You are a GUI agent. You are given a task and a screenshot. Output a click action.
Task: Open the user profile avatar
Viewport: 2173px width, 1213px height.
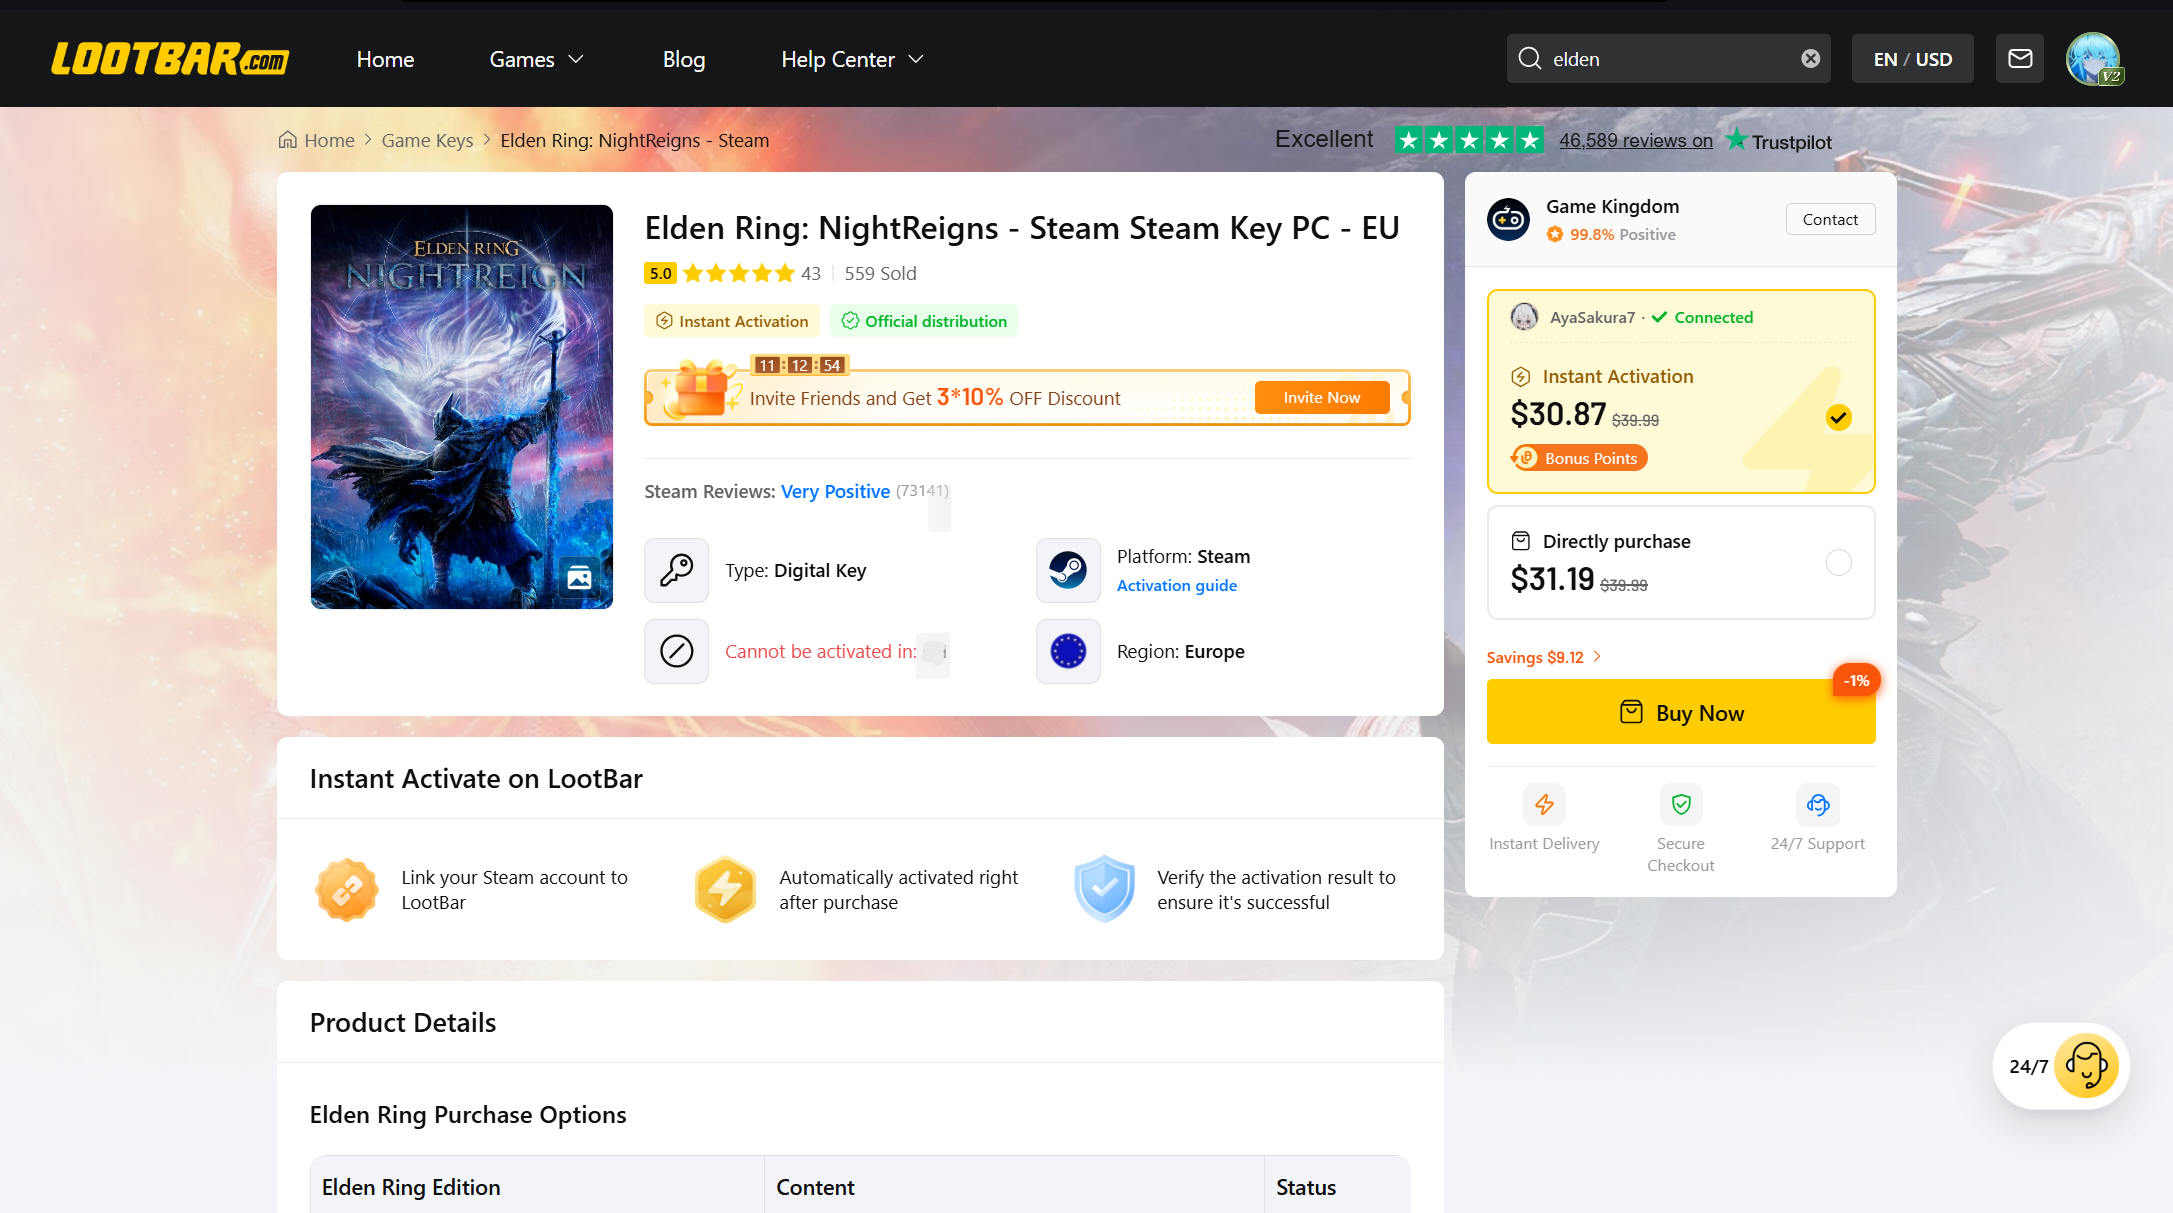click(2093, 59)
